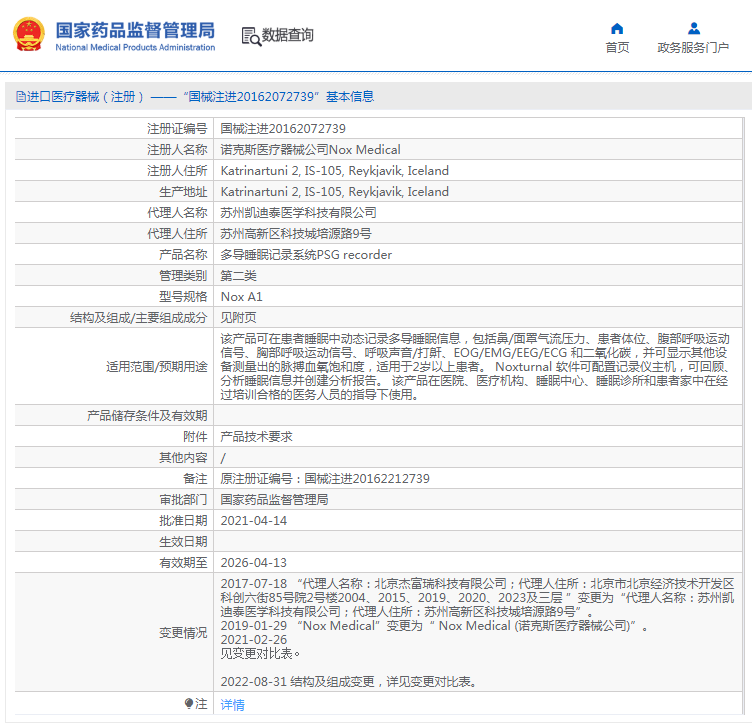
Task: Click 2017-07-18 代理人名称 change entry
Action: (x=477, y=597)
